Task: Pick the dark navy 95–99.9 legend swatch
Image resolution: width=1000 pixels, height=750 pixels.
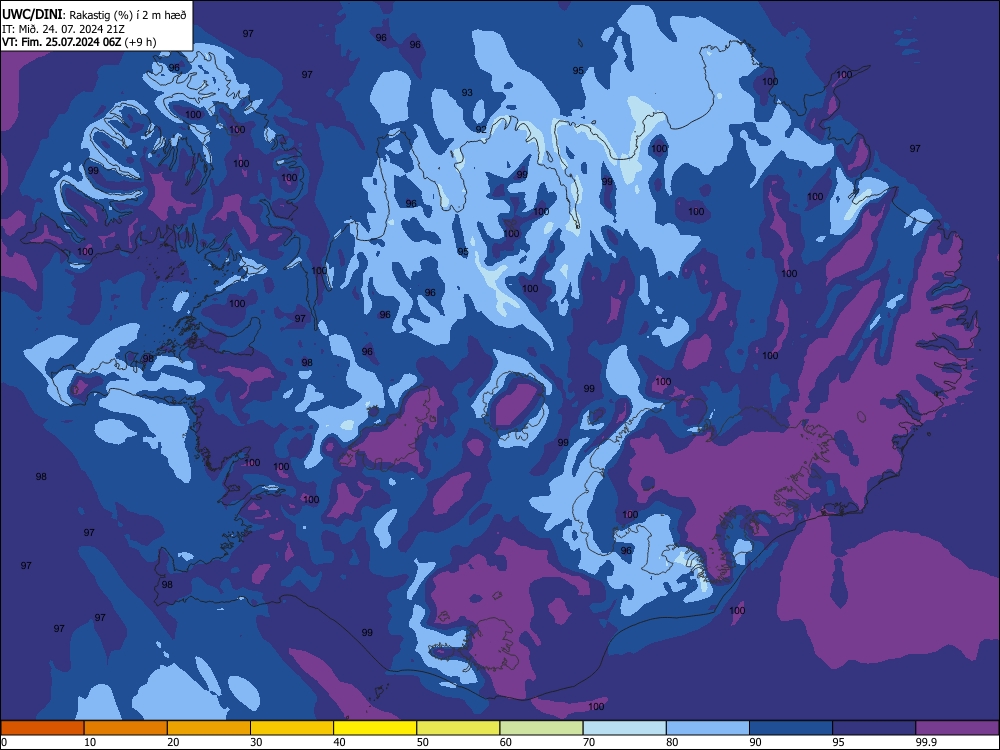Action: (x=874, y=728)
